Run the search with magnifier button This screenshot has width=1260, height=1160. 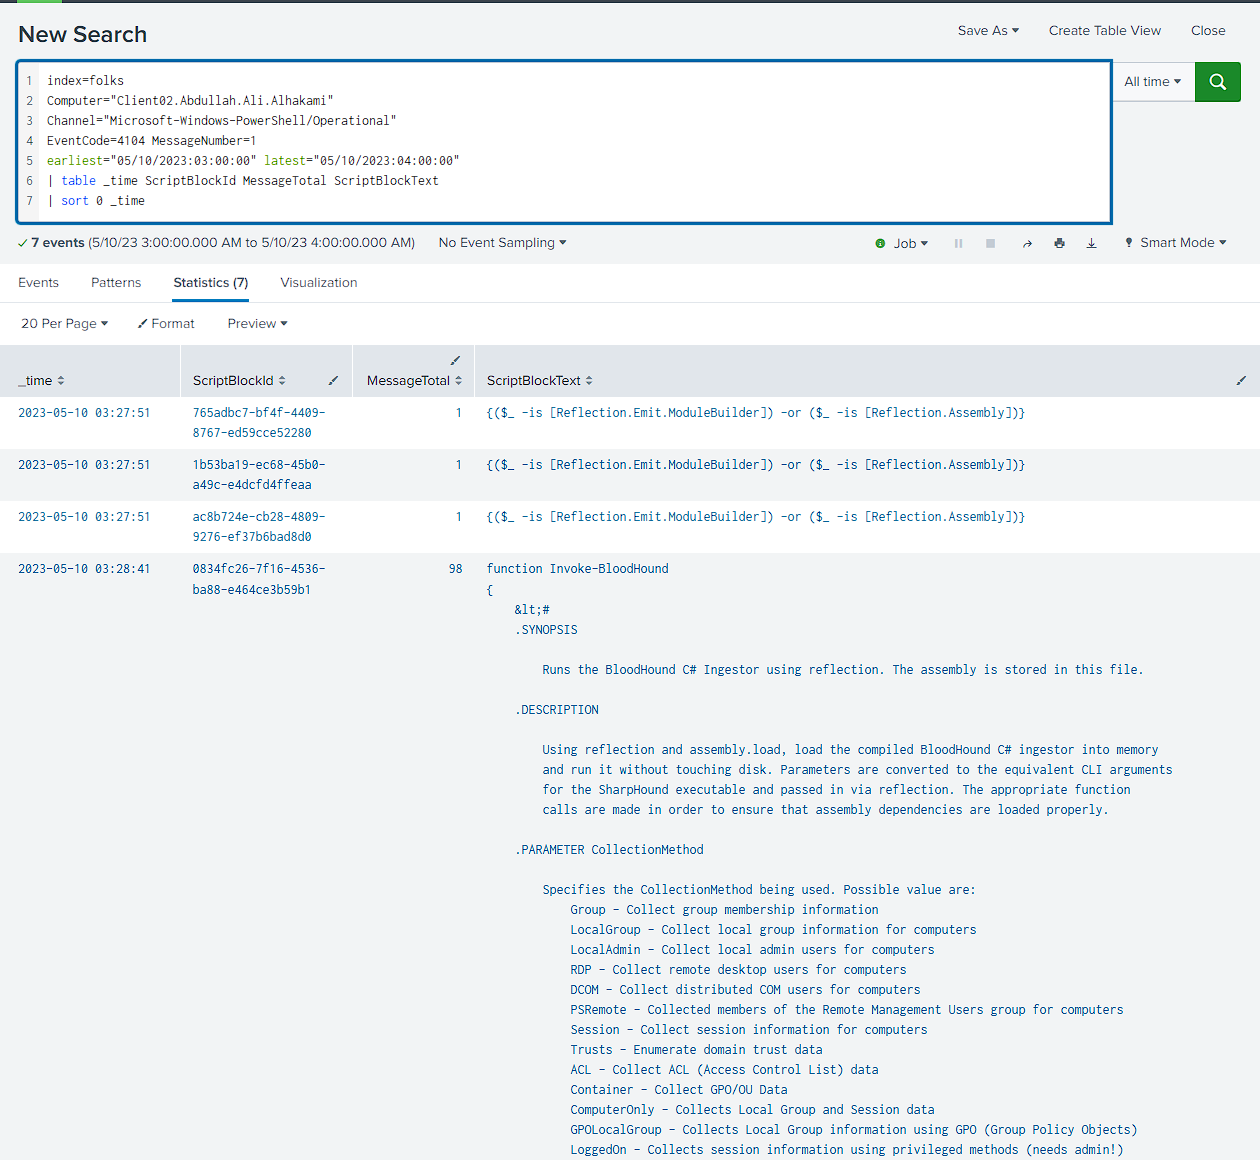pos(1217,82)
